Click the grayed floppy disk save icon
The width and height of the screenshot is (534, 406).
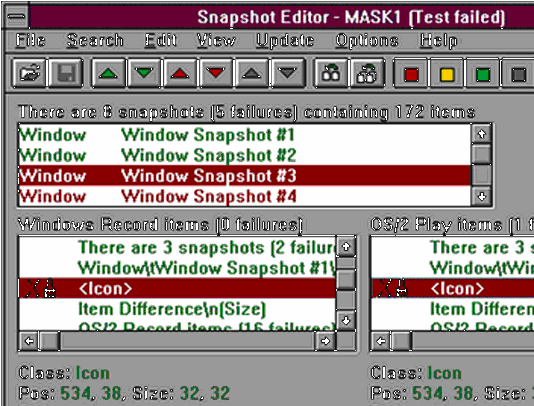coord(66,74)
